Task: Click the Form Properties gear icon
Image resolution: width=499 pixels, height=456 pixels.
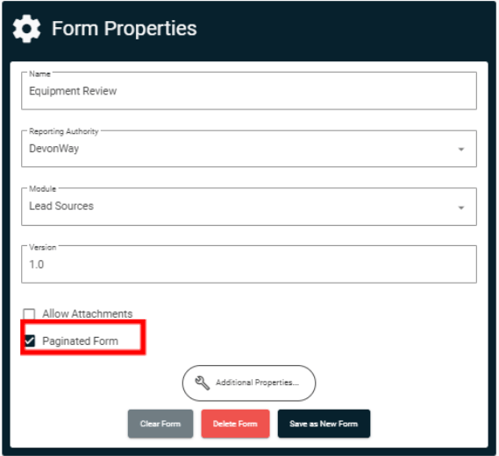Action: coord(27,29)
